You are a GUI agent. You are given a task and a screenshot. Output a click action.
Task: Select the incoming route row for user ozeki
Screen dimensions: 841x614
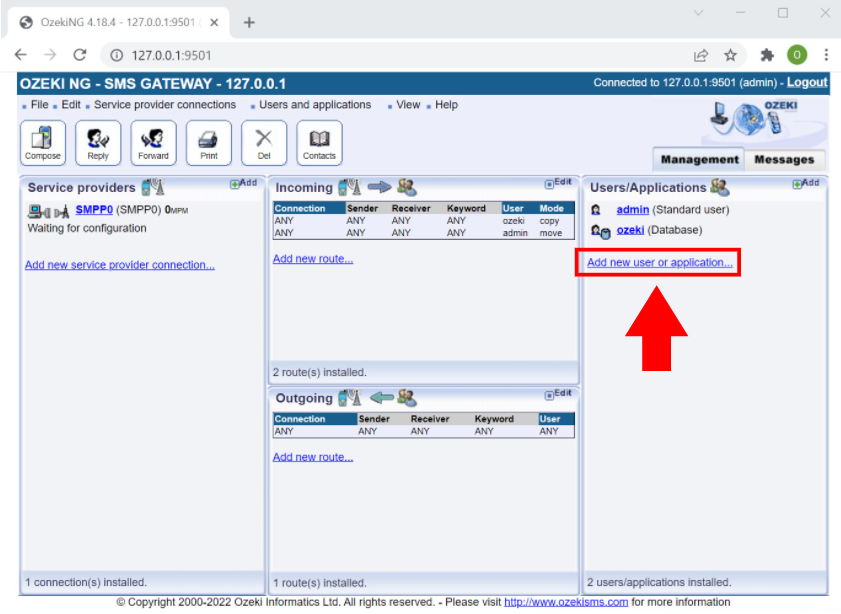pos(424,221)
